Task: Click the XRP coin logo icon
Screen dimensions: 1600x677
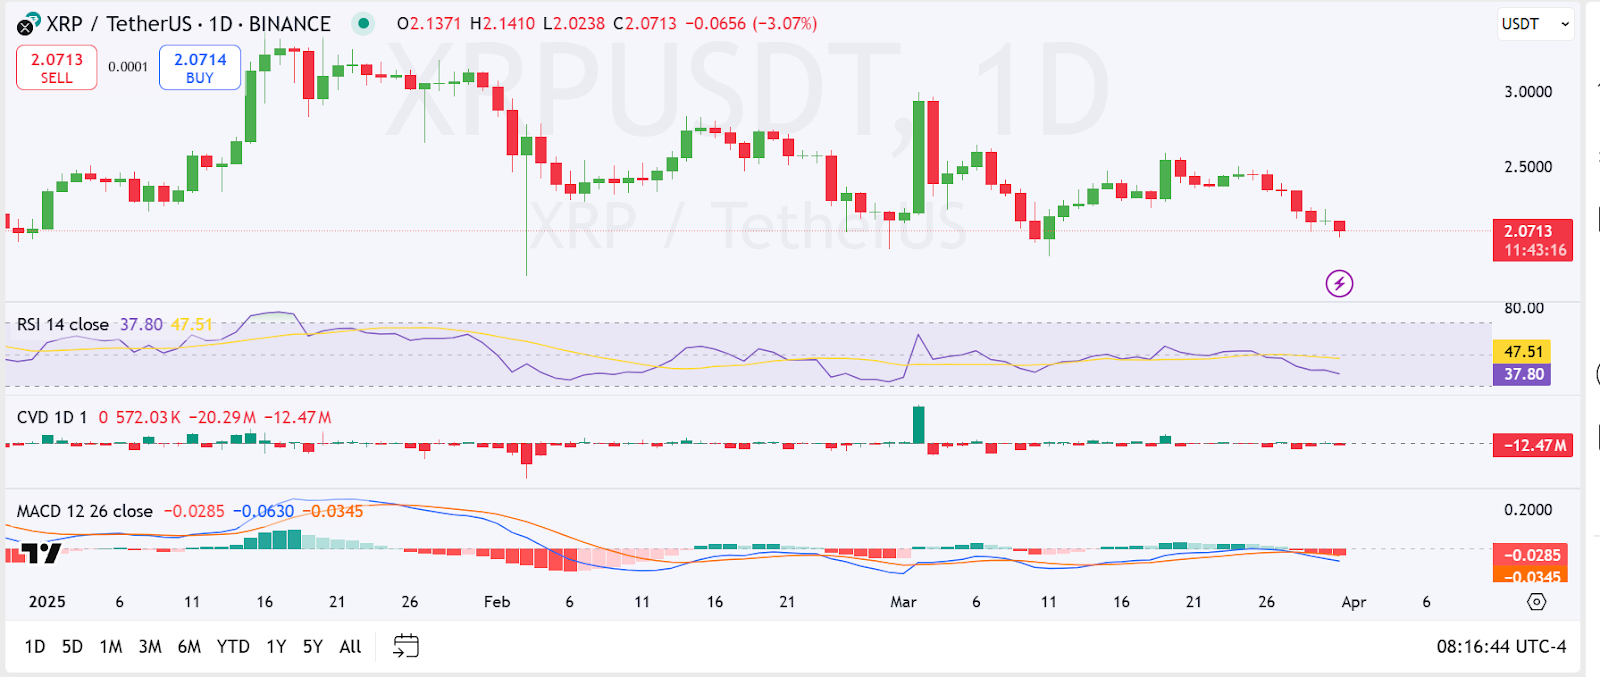Action: 28,24
